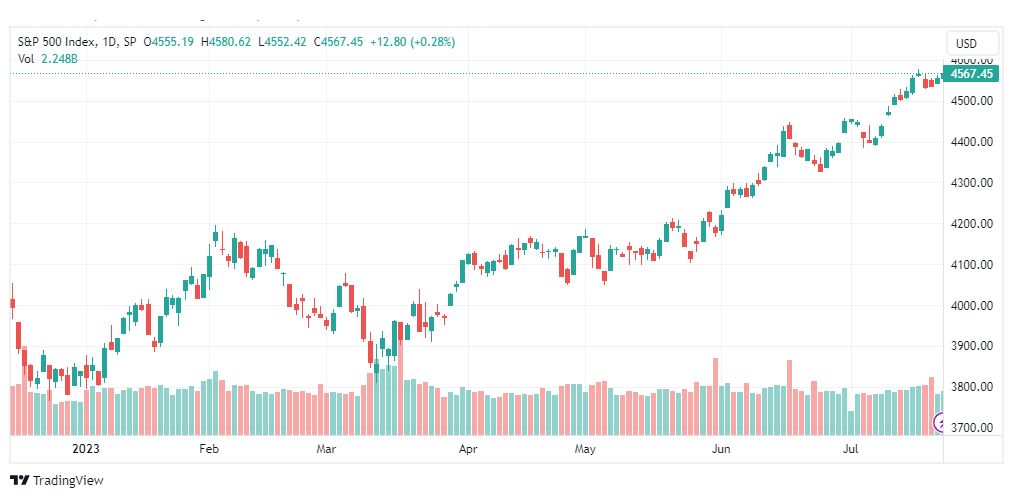Viewport: 1012px width, 498px height.
Task: Click the TradingView logo icon
Action: (x=20, y=480)
